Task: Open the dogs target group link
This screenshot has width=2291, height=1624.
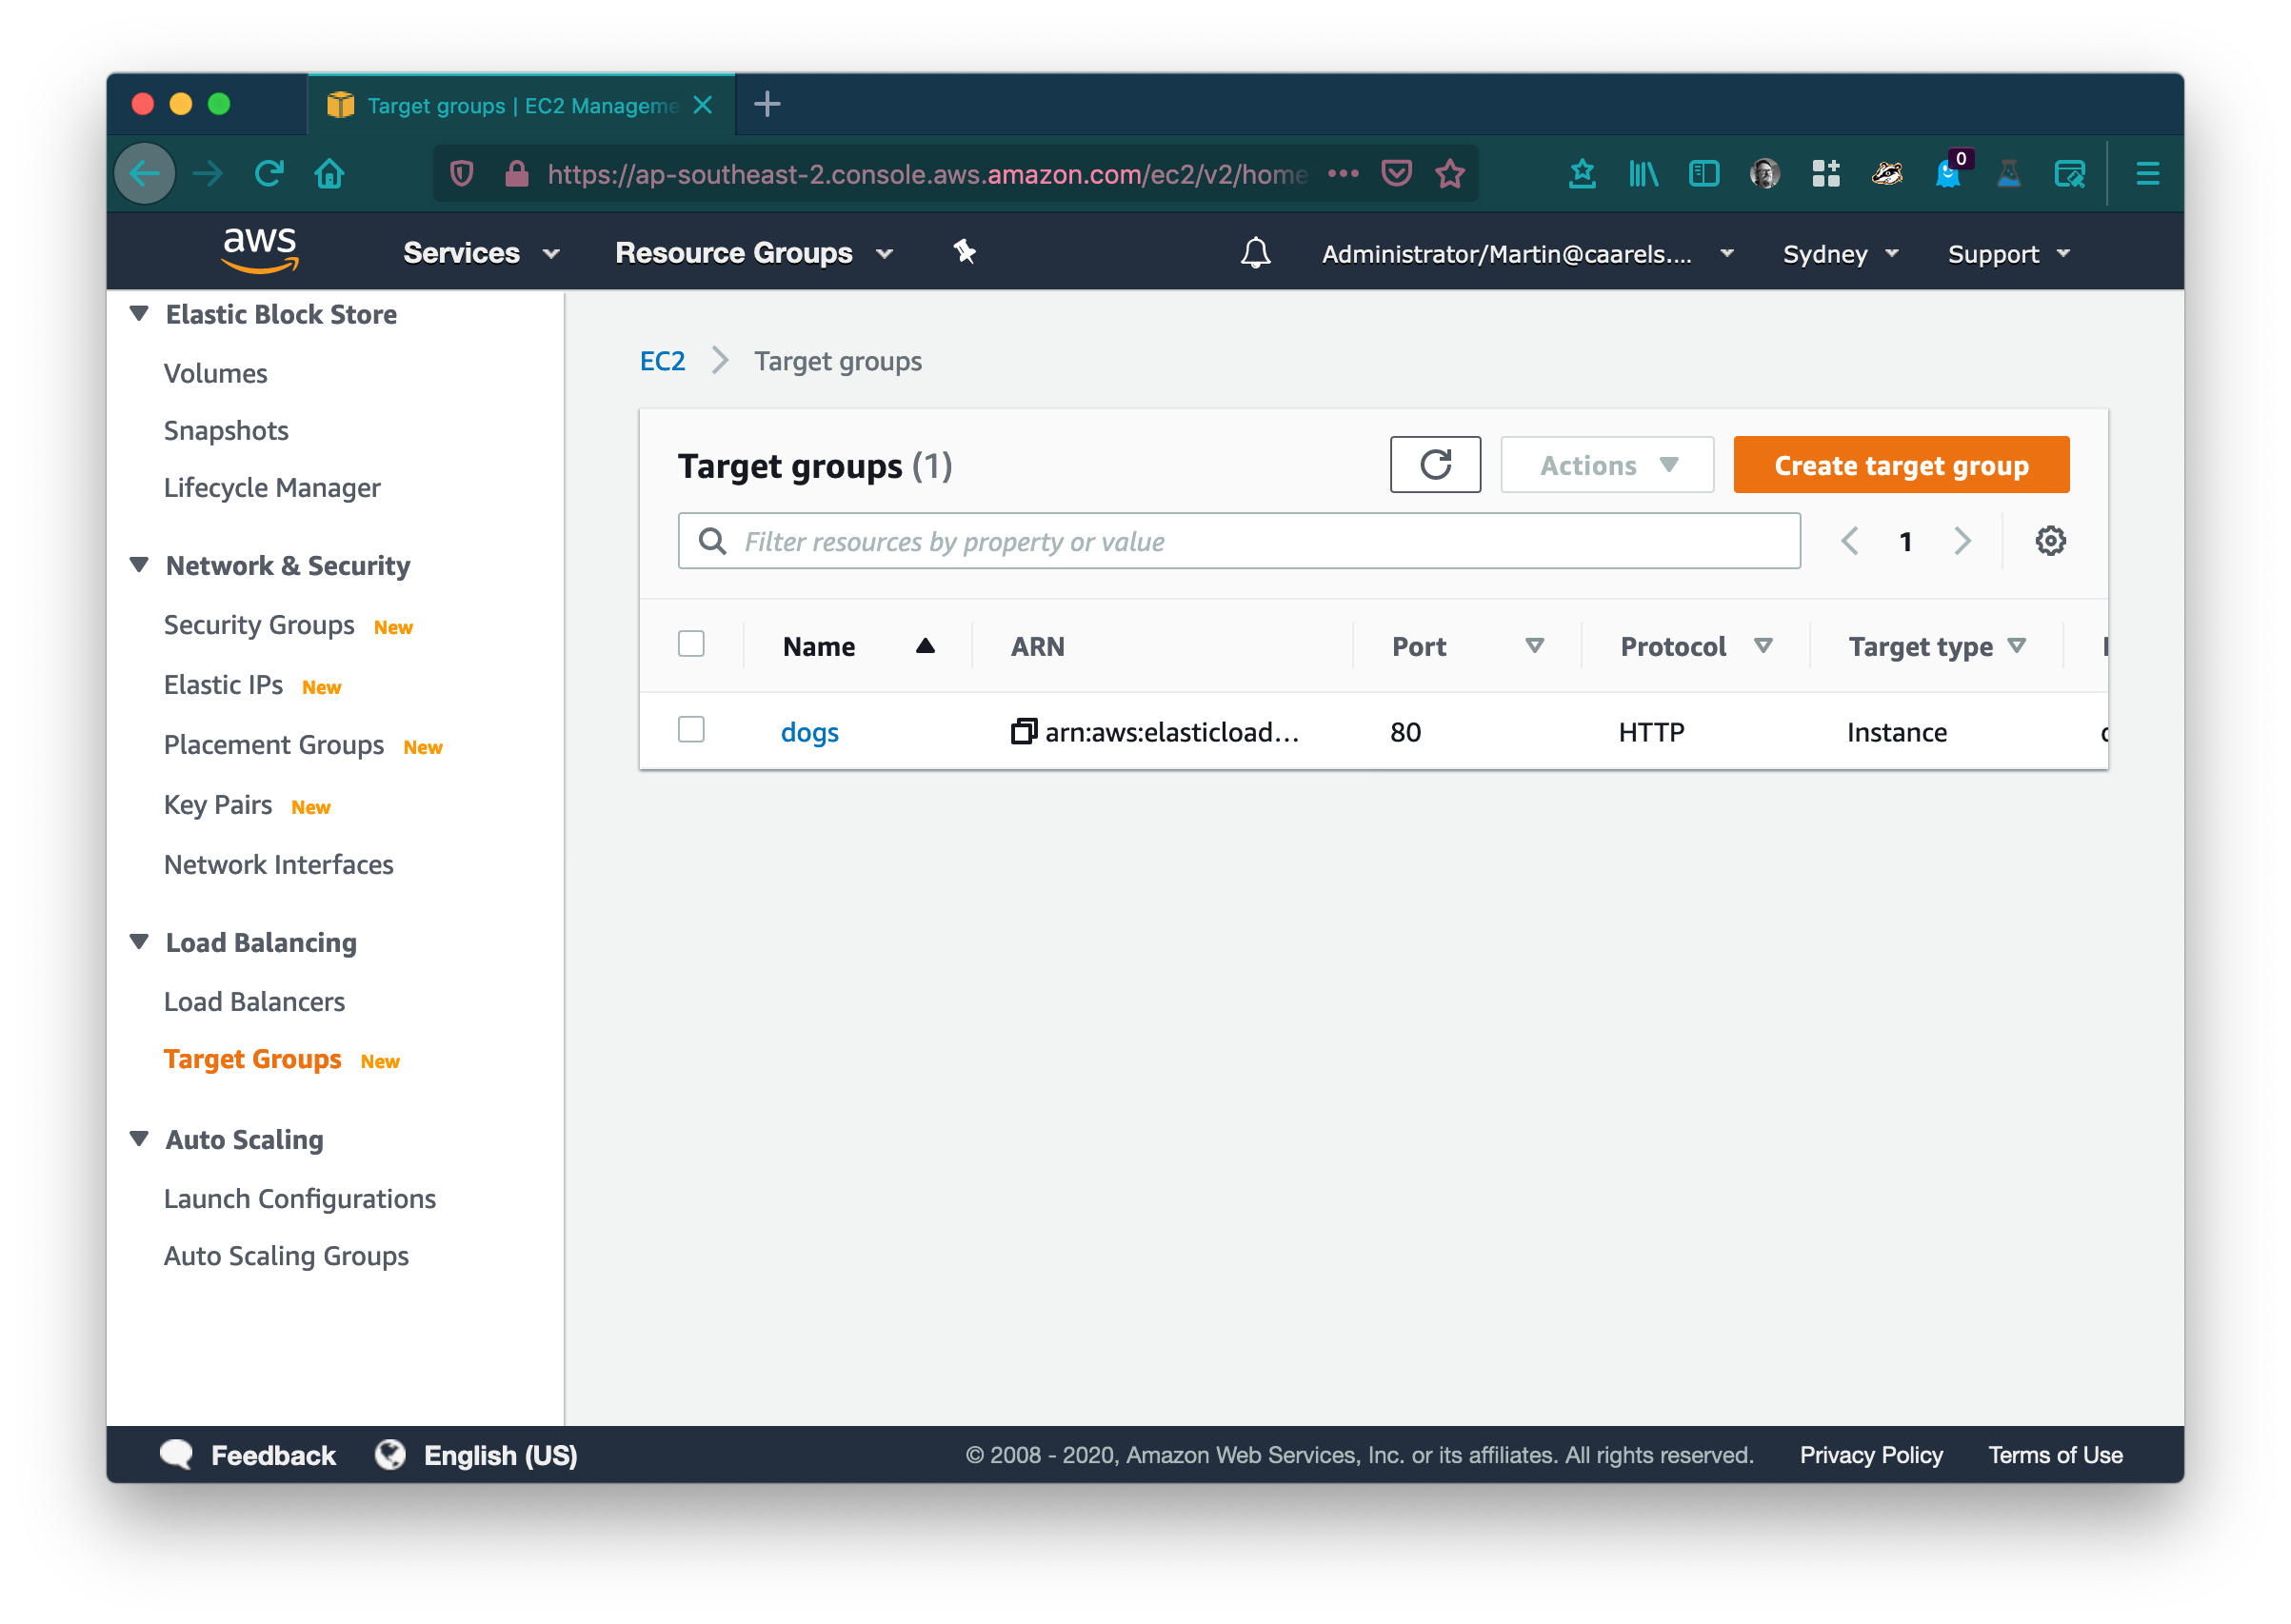Action: (810, 731)
